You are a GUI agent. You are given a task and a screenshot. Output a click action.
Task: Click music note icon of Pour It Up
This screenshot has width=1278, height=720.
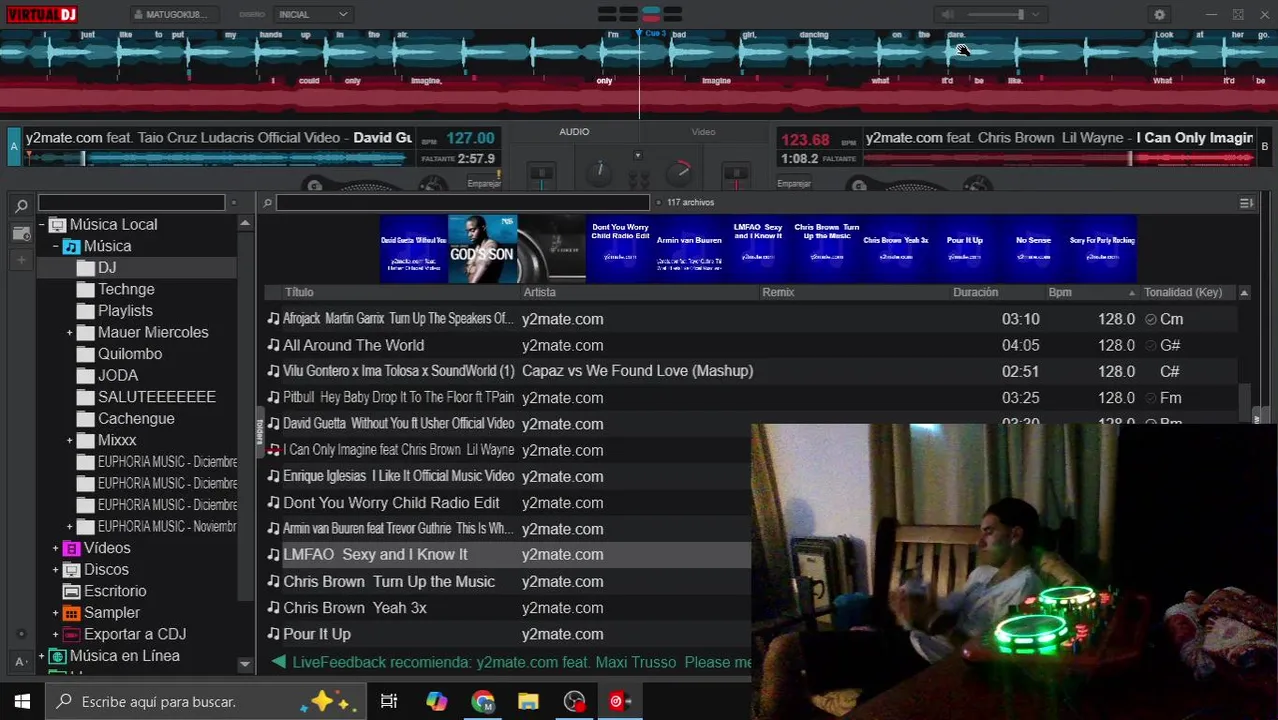point(273,634)
